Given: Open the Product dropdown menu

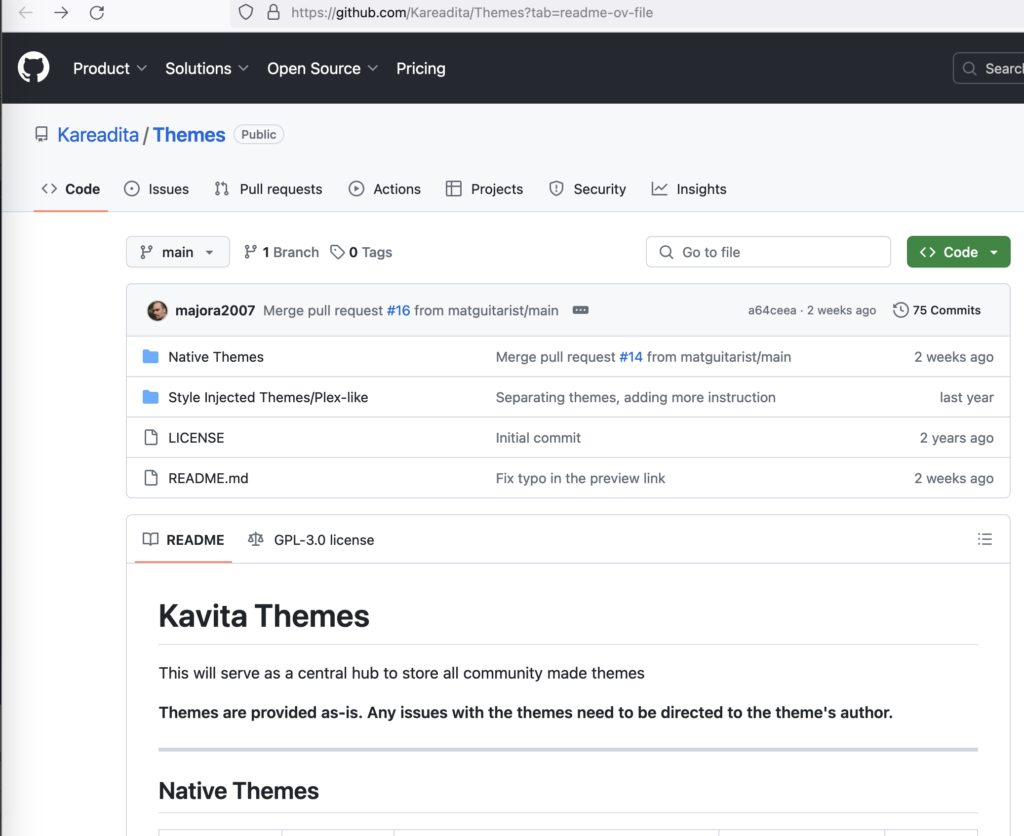Looking at the screenshot, I should 110,69.
